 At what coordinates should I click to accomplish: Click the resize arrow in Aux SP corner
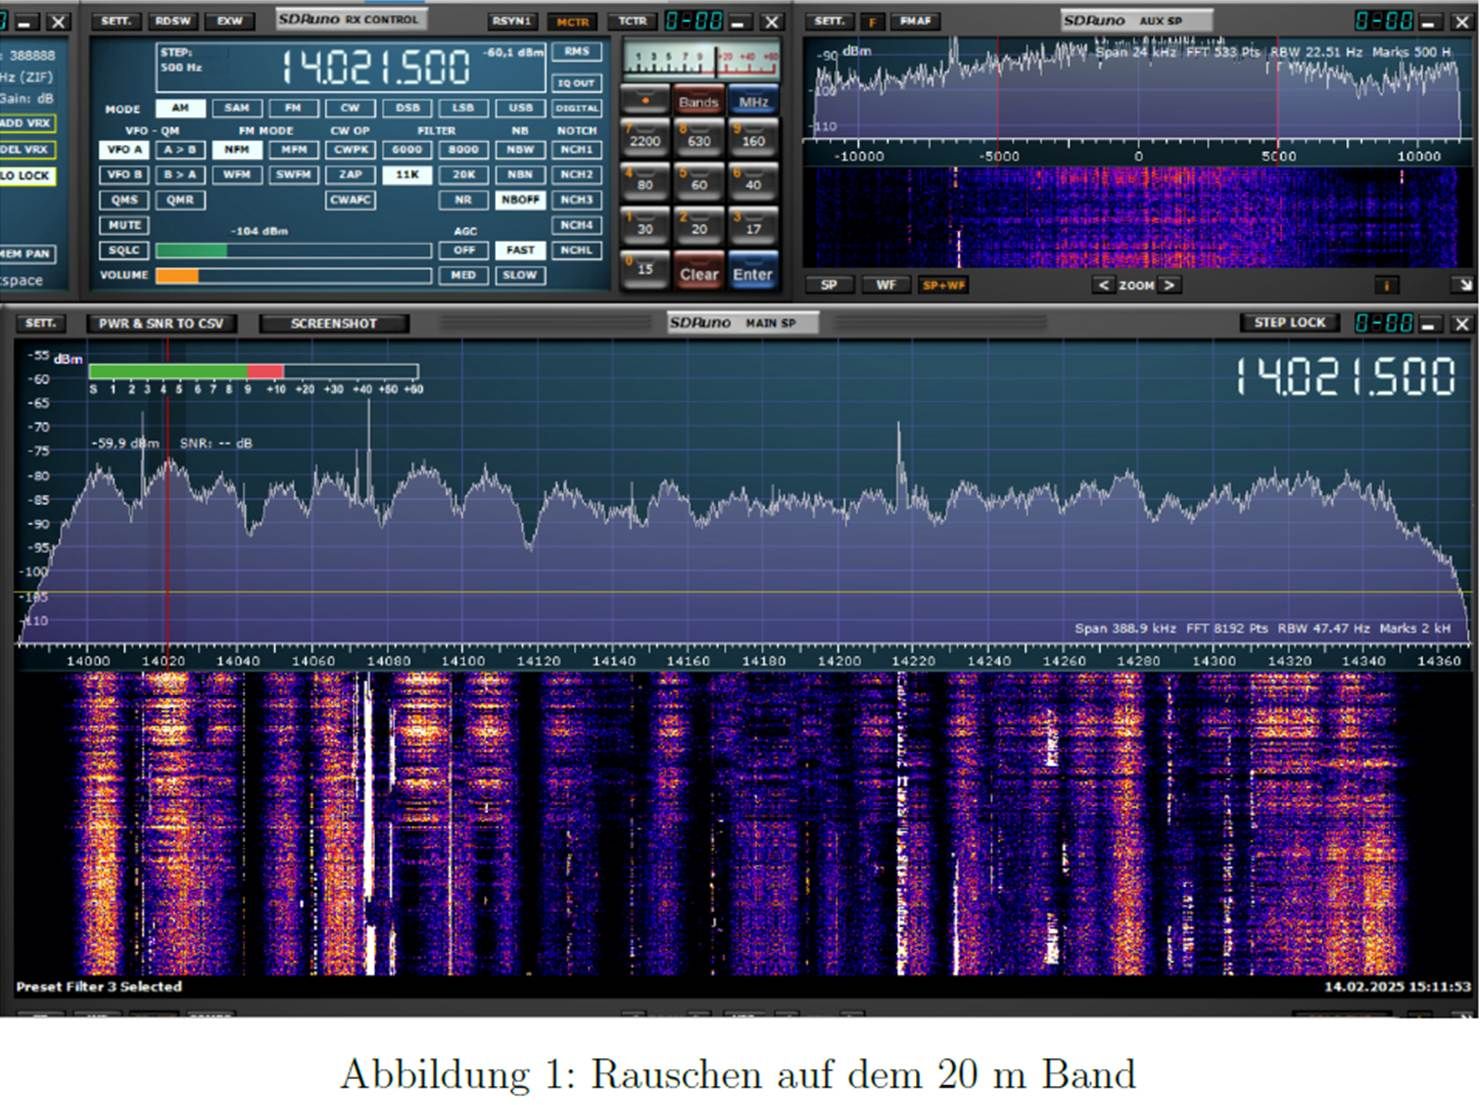[x=1464, y=285]
